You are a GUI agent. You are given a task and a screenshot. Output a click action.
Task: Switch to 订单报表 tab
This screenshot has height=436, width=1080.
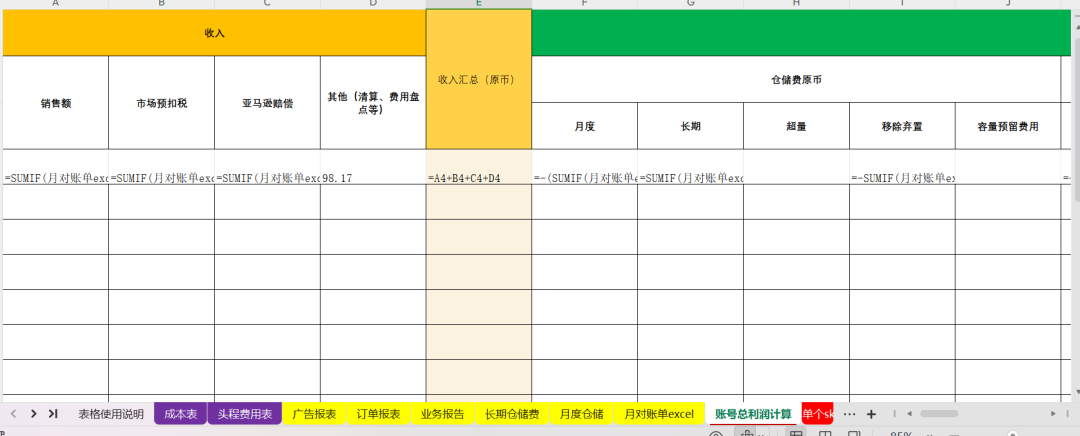point(378,414)
